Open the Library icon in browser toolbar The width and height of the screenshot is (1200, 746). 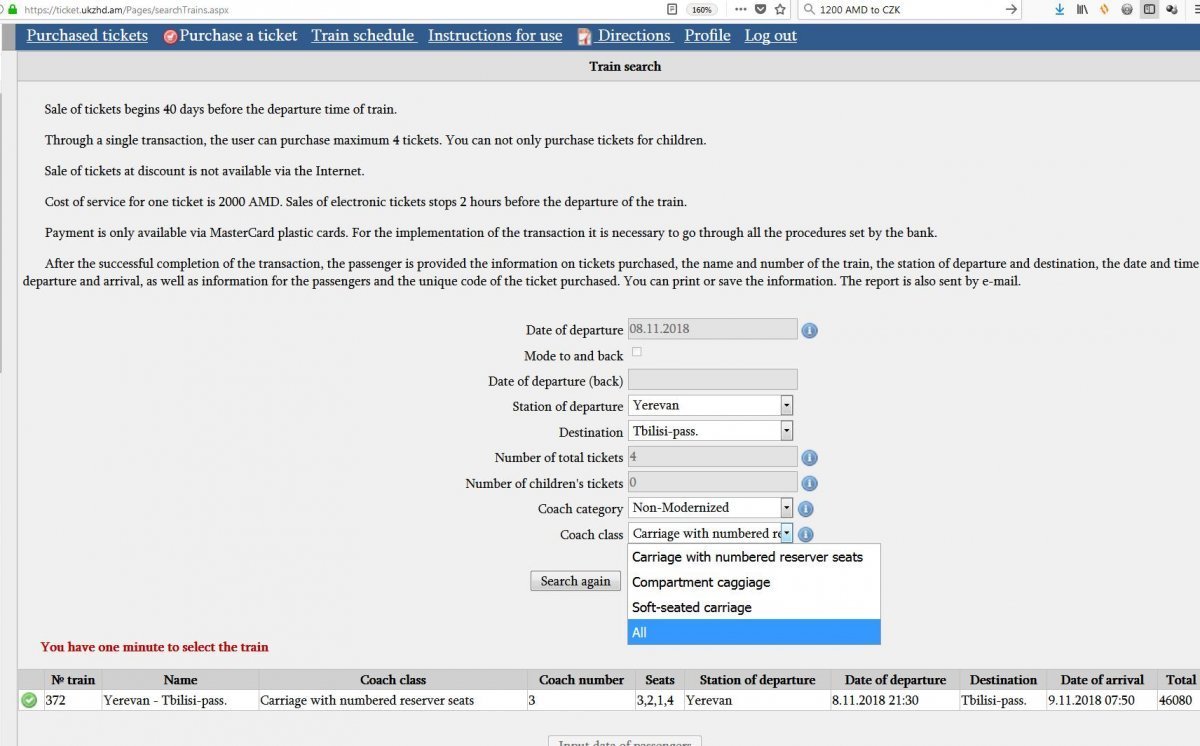(x=1082, y=9)
